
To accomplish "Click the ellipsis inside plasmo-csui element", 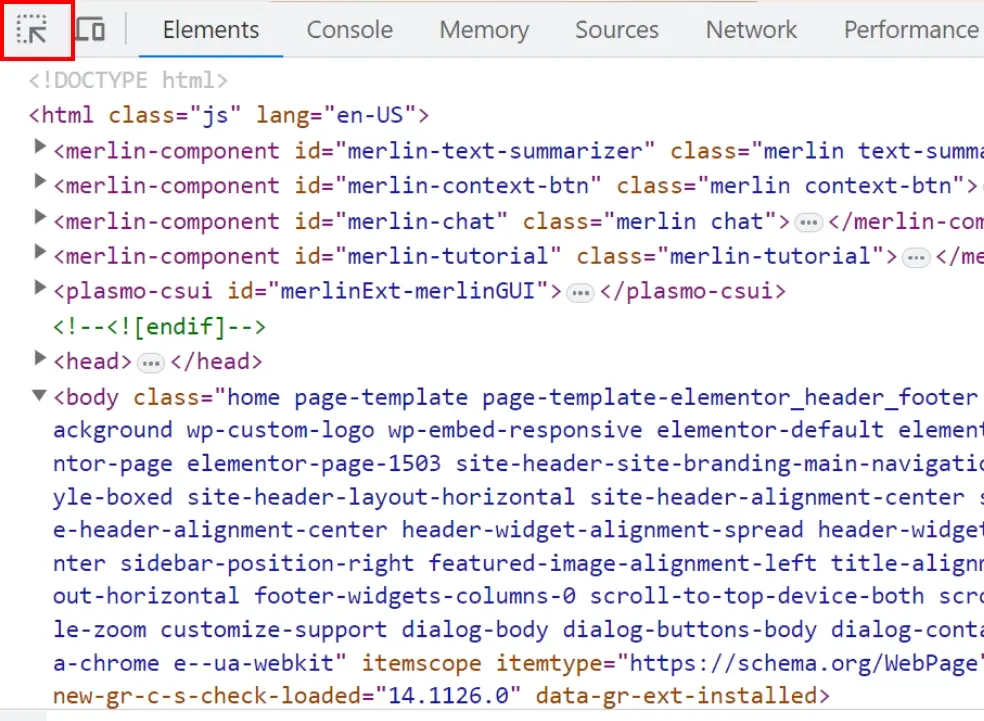I will (x=580, y=293).
